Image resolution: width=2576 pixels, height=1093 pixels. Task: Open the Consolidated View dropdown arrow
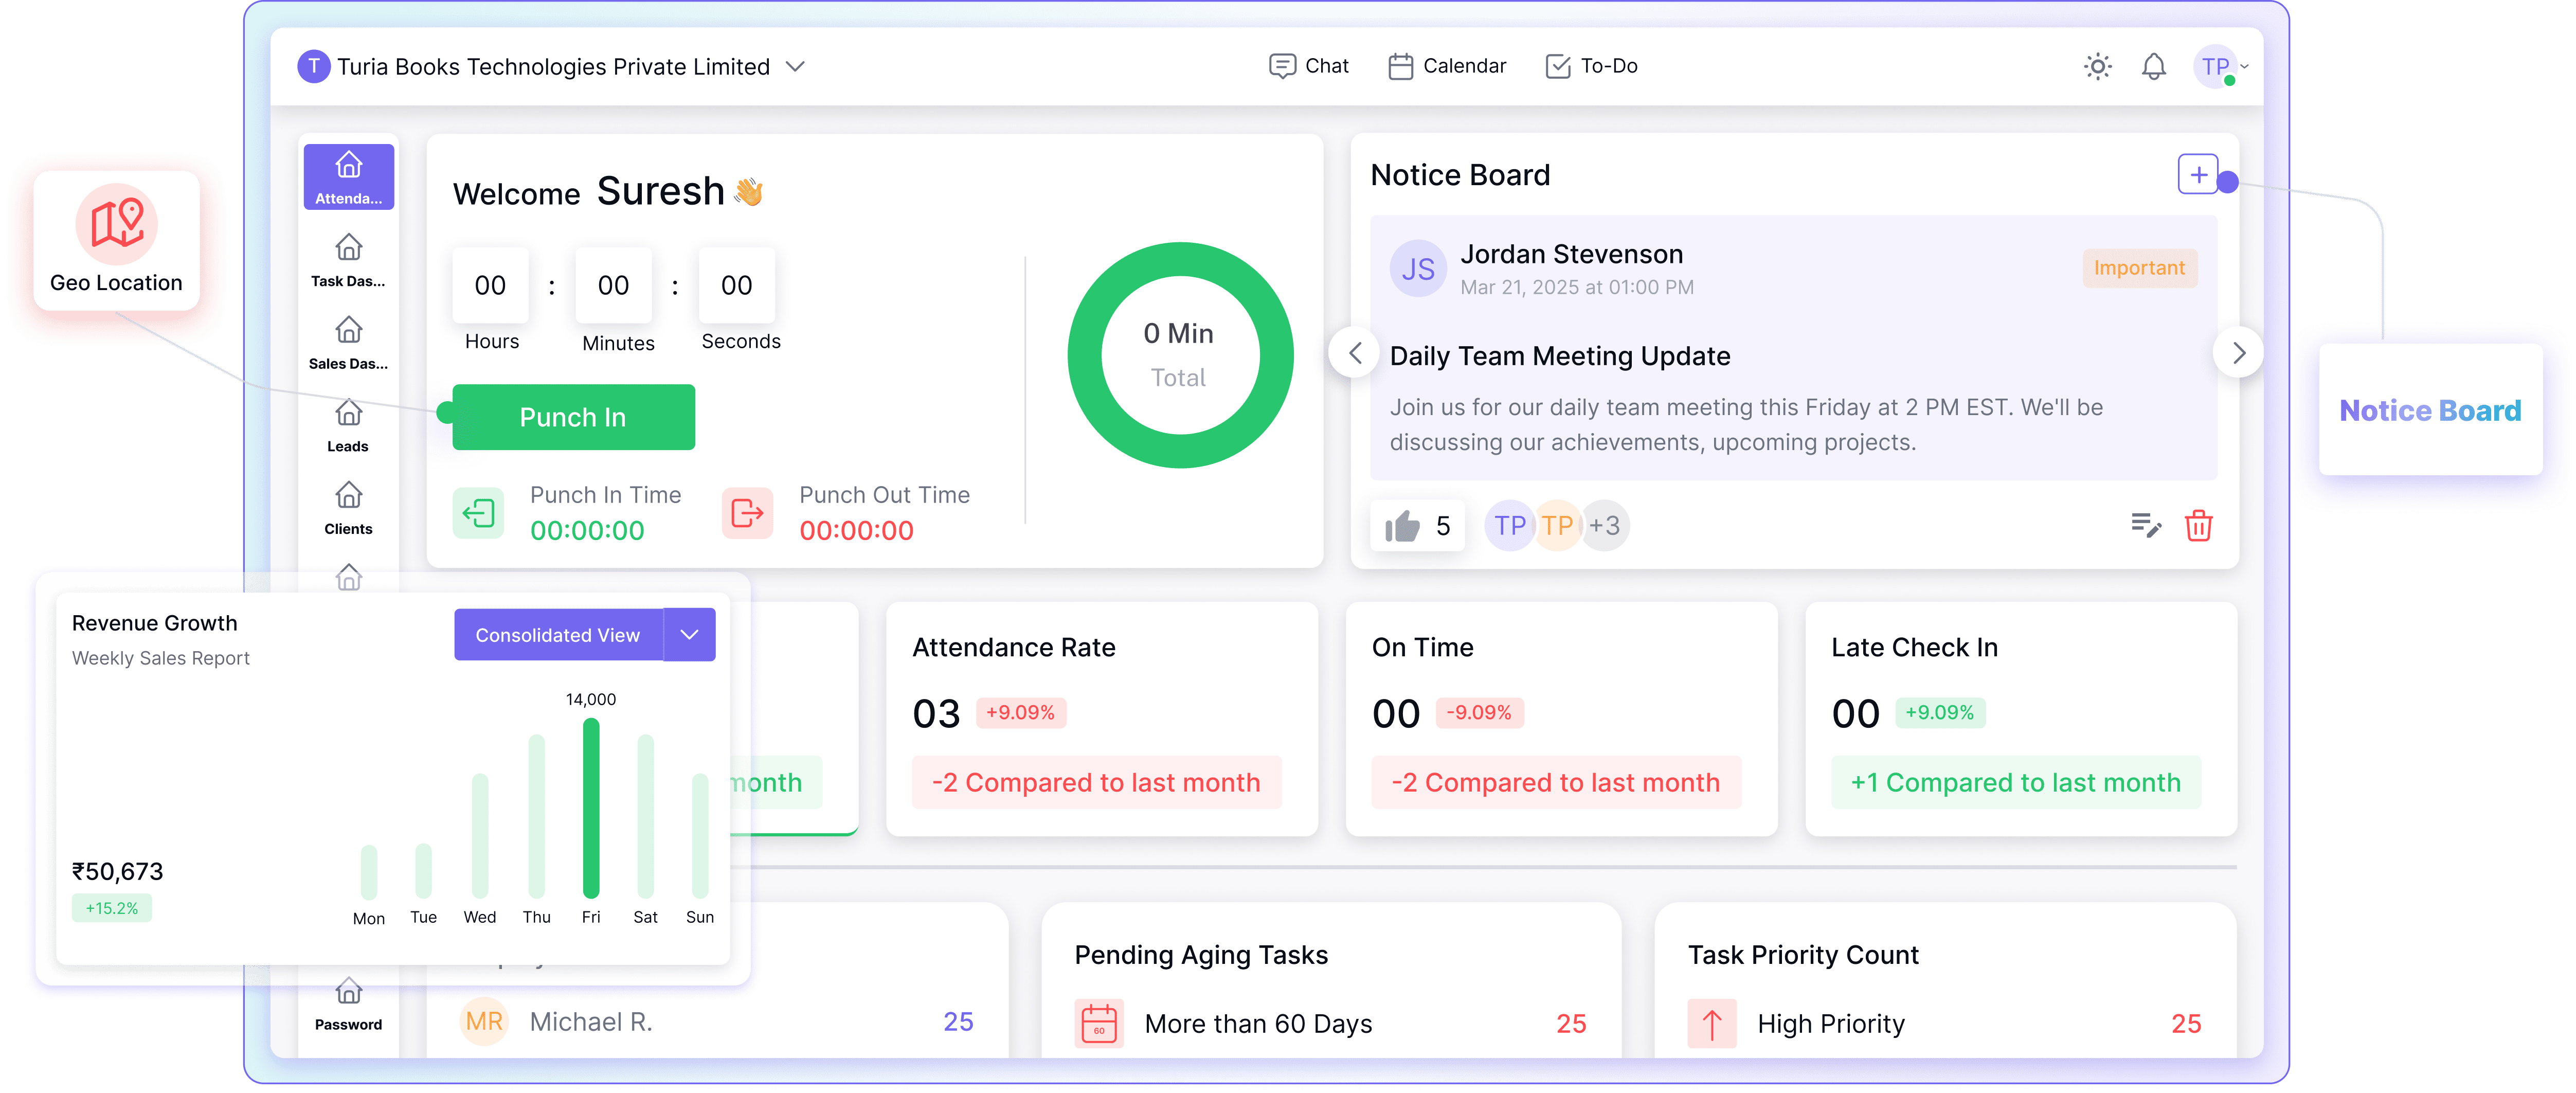click(689, 635)
